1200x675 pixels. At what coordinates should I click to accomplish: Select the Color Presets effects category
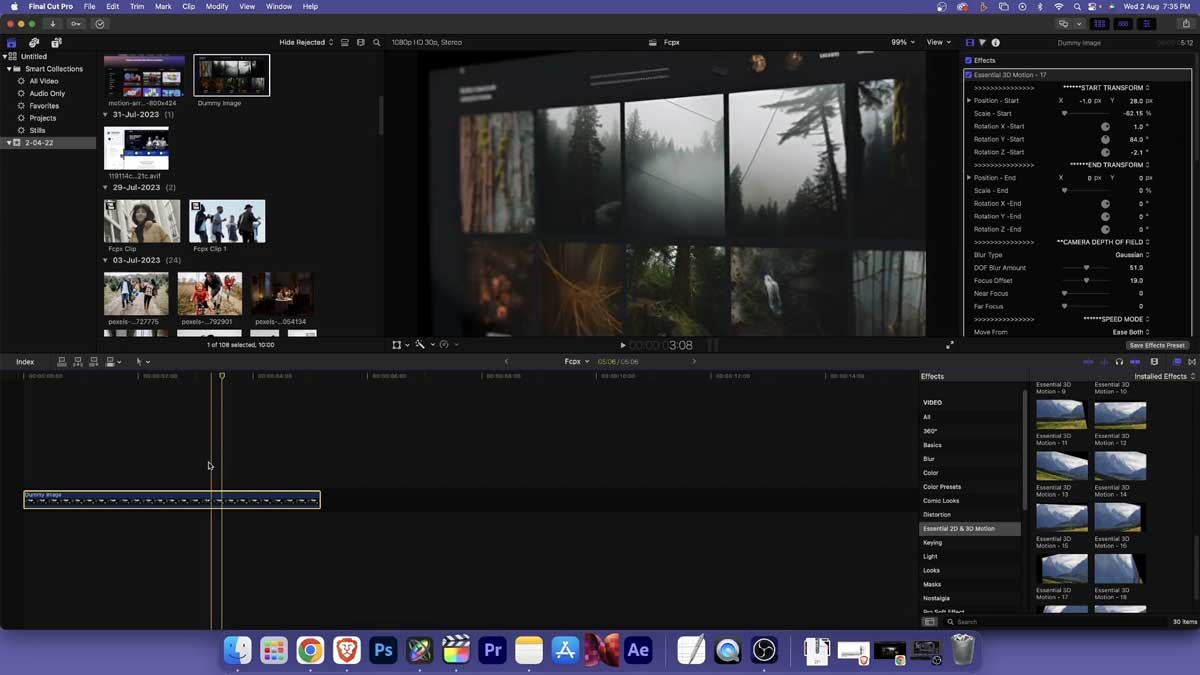[x=942, y=487]
